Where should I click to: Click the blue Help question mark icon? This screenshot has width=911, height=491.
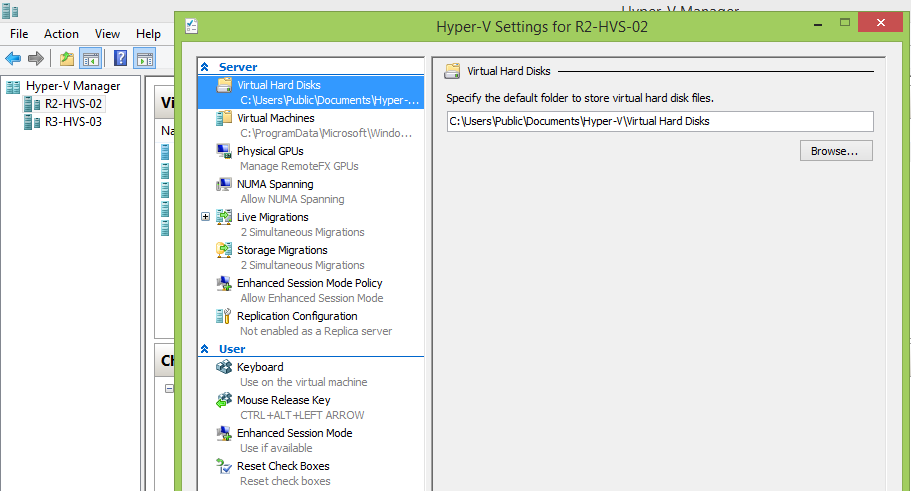[x=120, y=58]
